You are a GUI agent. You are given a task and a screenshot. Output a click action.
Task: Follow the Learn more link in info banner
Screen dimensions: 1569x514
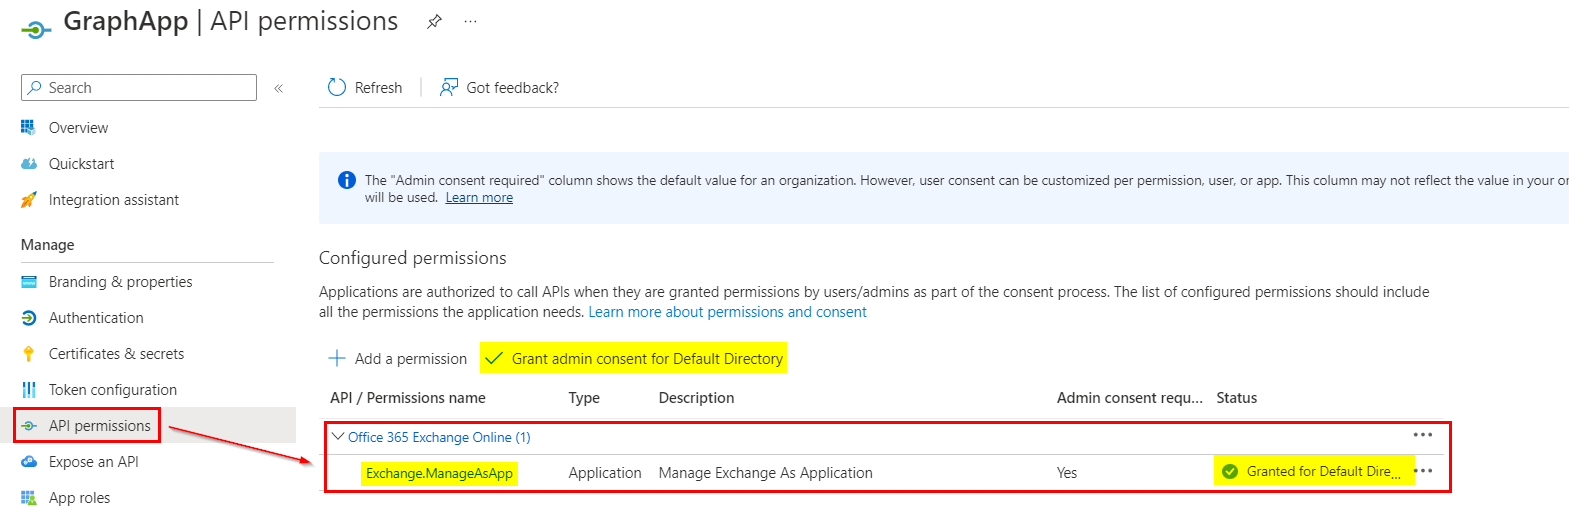click(479, 198)
